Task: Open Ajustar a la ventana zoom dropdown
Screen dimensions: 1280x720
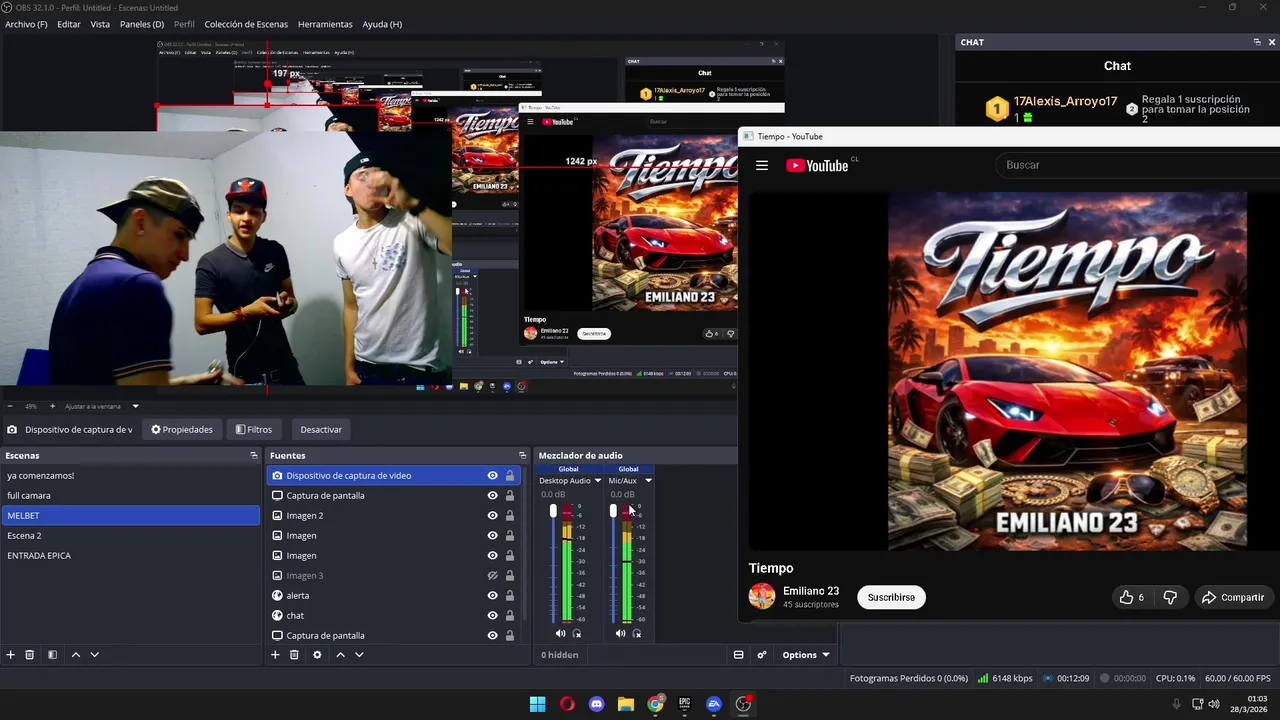Action: [x=135, y=406]
